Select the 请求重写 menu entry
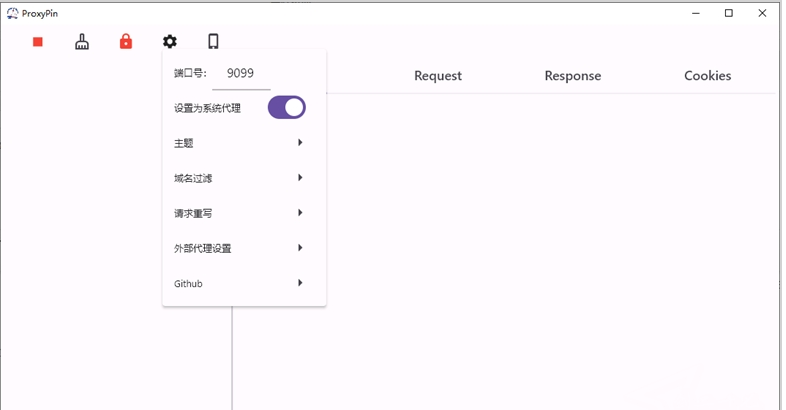Screen dimensions: 786x410 point(193,213)
